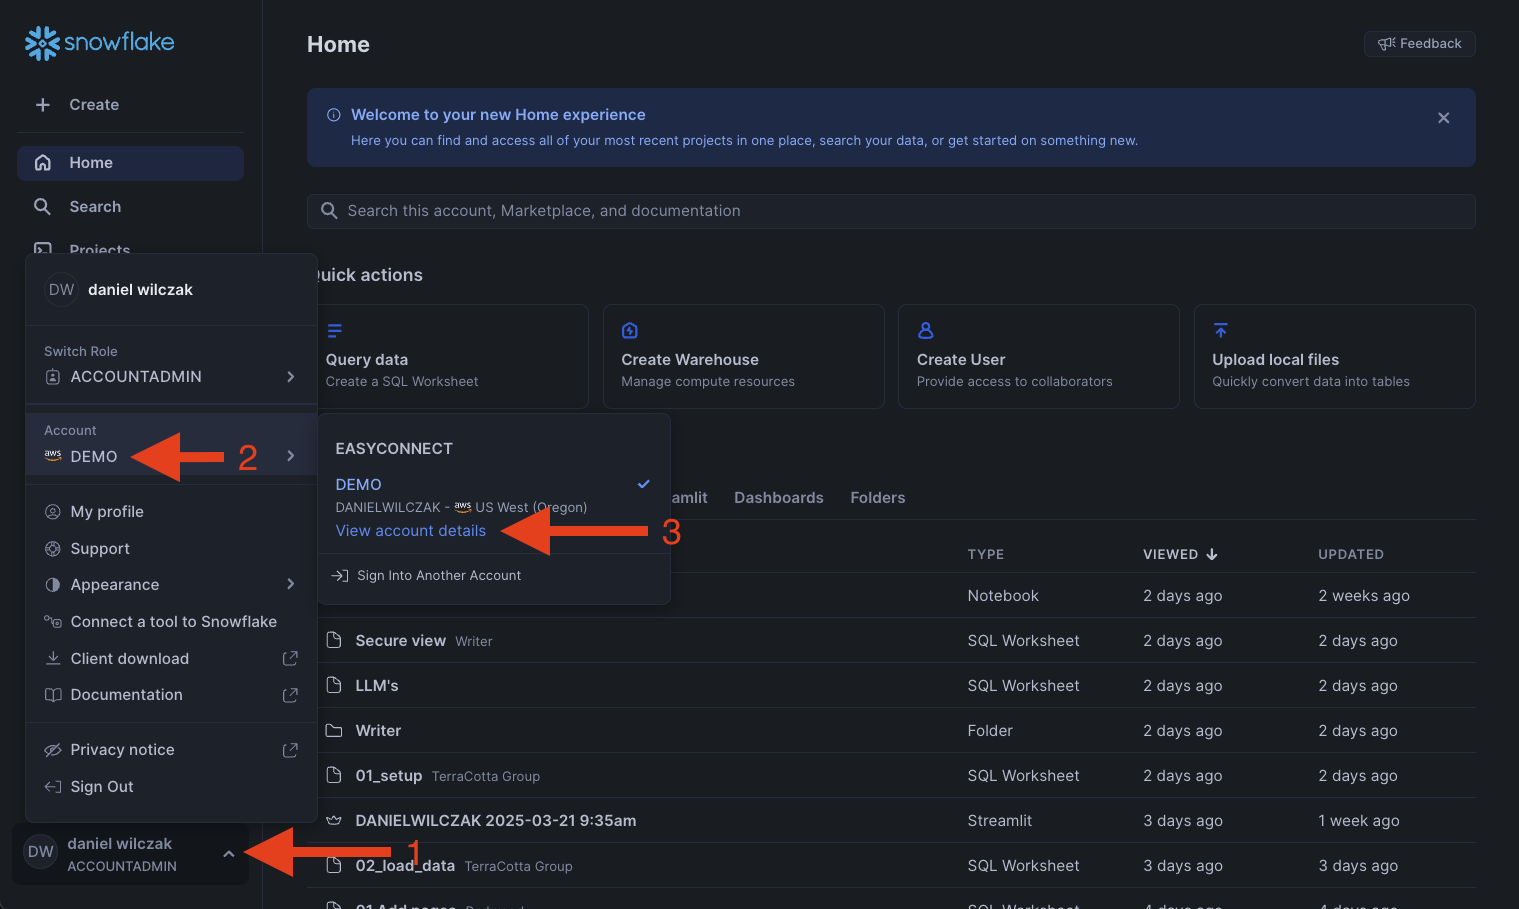
Task: Switch to the Dashboards tab
Action: tap(778, 498)
